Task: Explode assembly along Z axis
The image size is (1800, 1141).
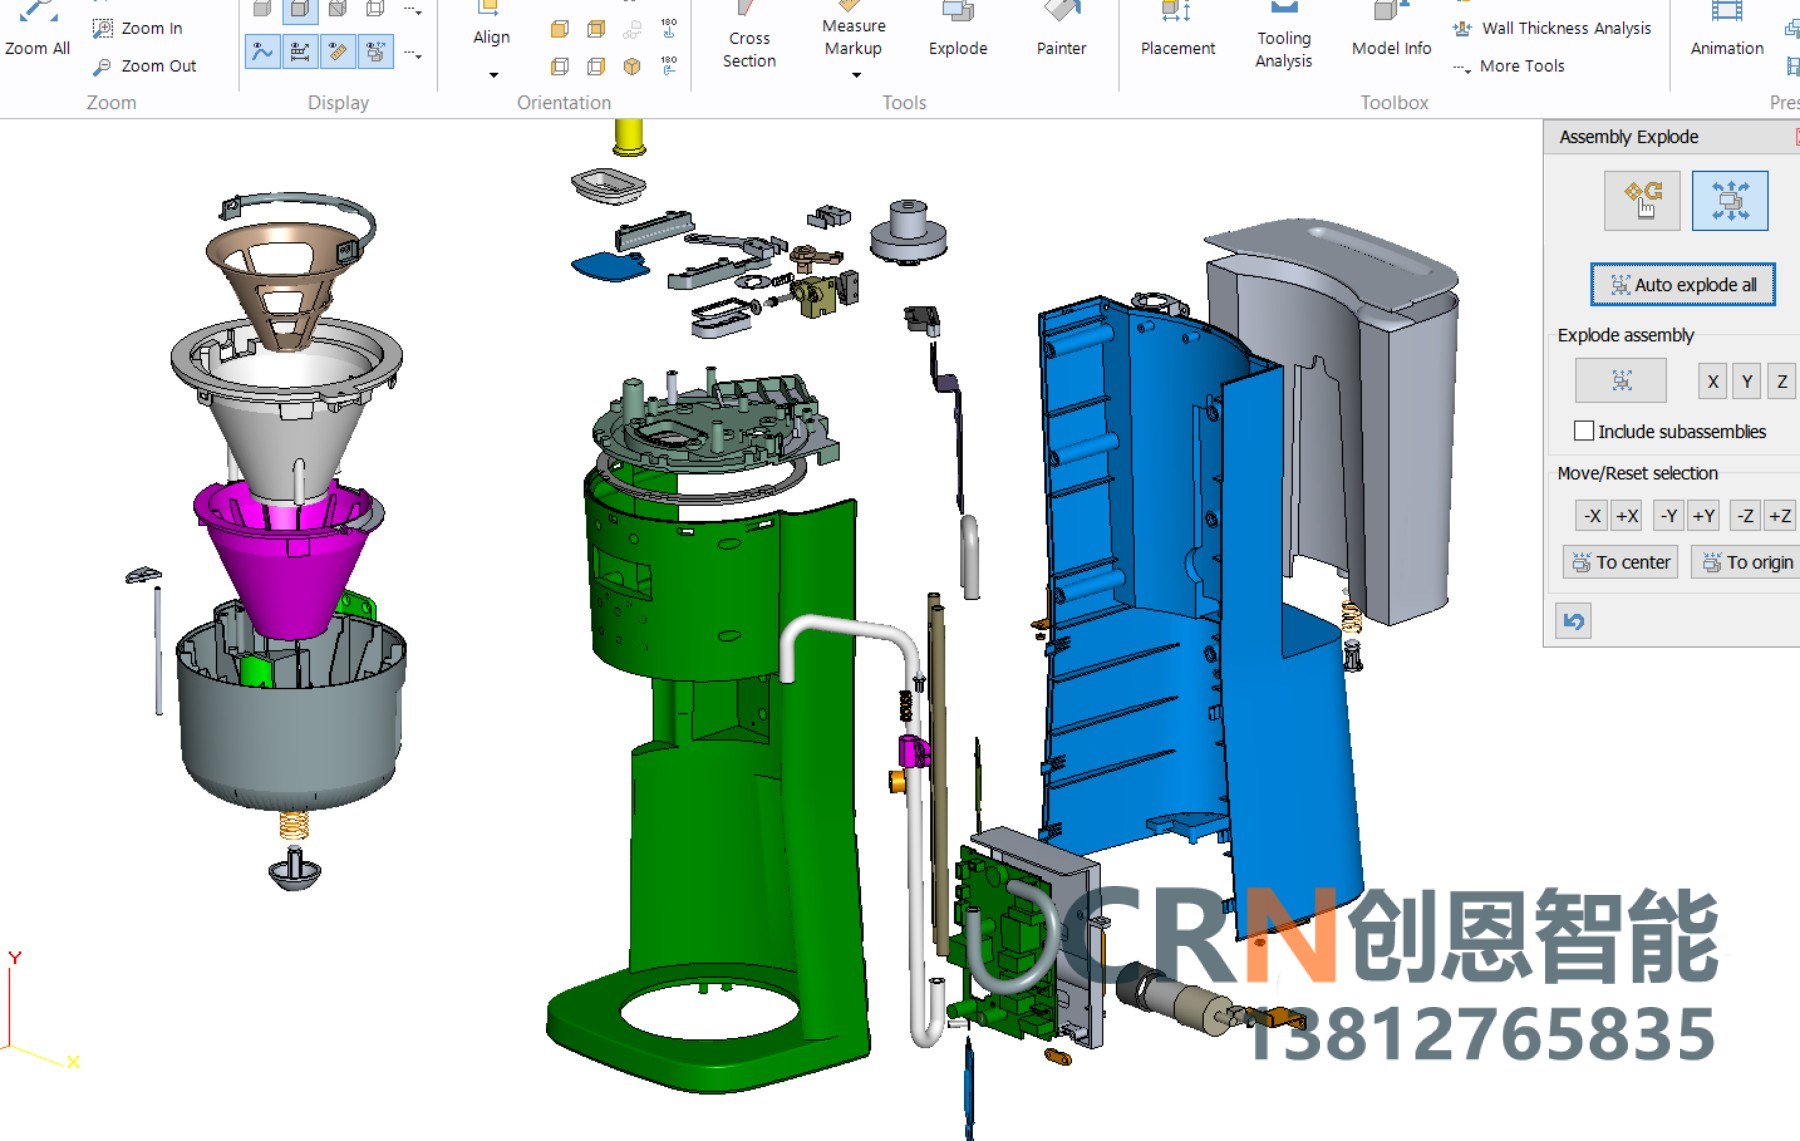Action: tap(1782, 381)
